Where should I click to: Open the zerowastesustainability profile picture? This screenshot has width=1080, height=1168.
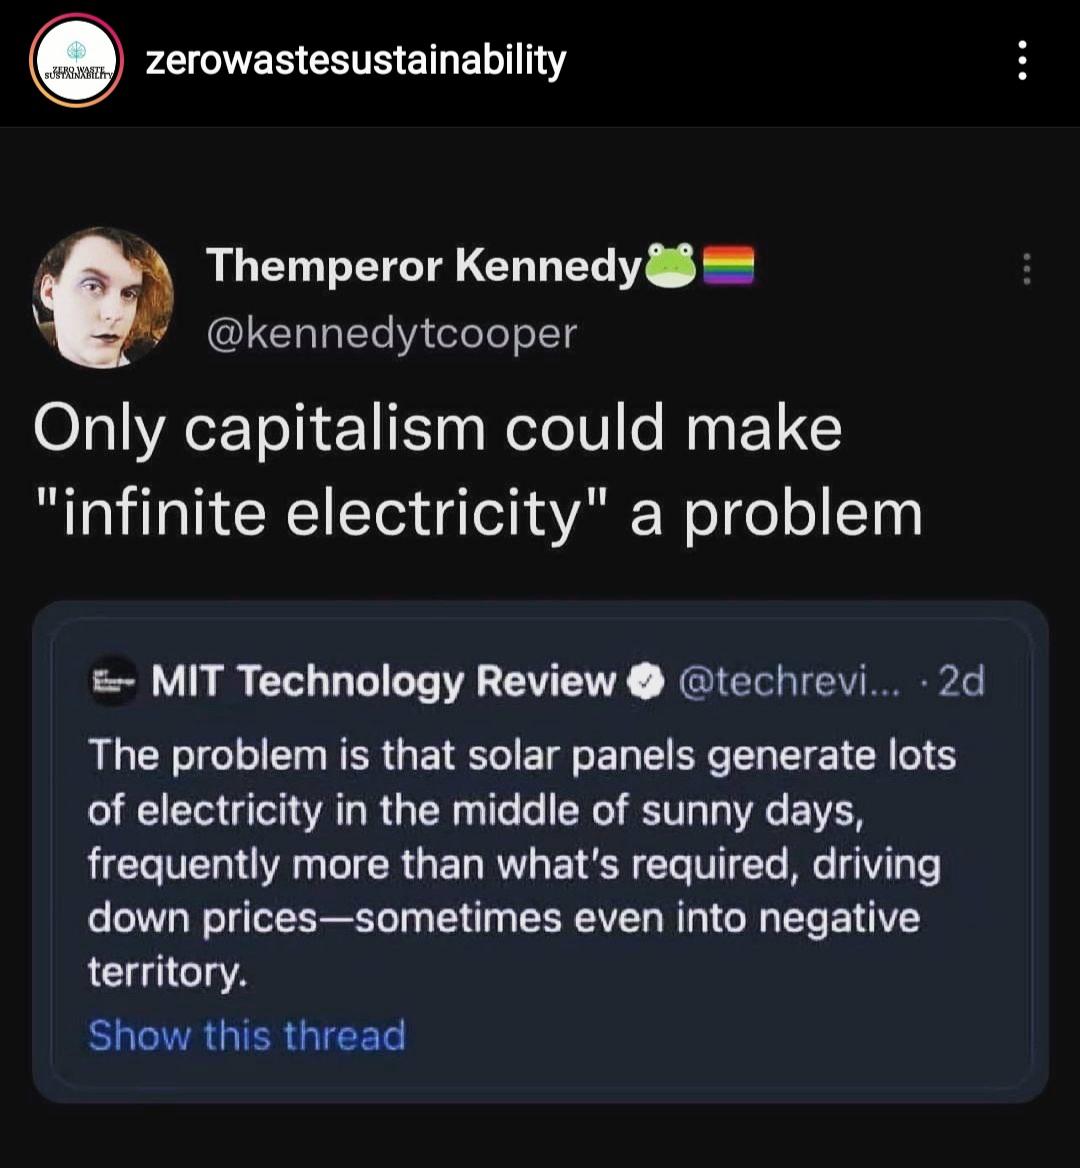point(76,61)
